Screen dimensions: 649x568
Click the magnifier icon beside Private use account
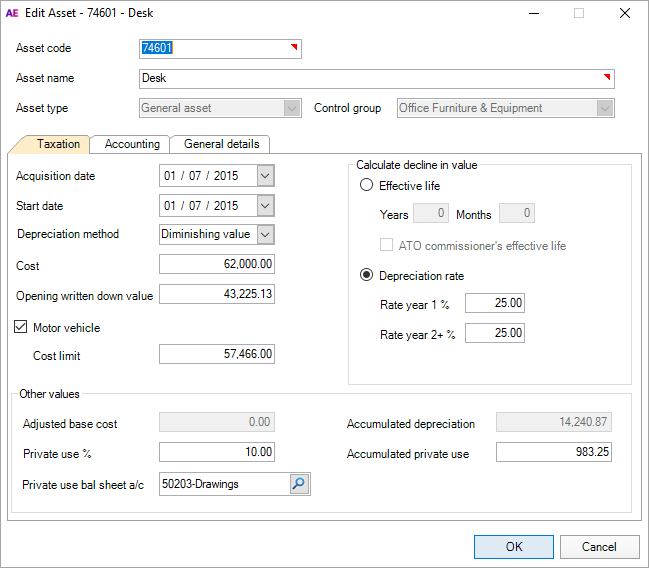click(x=300, y=484)
